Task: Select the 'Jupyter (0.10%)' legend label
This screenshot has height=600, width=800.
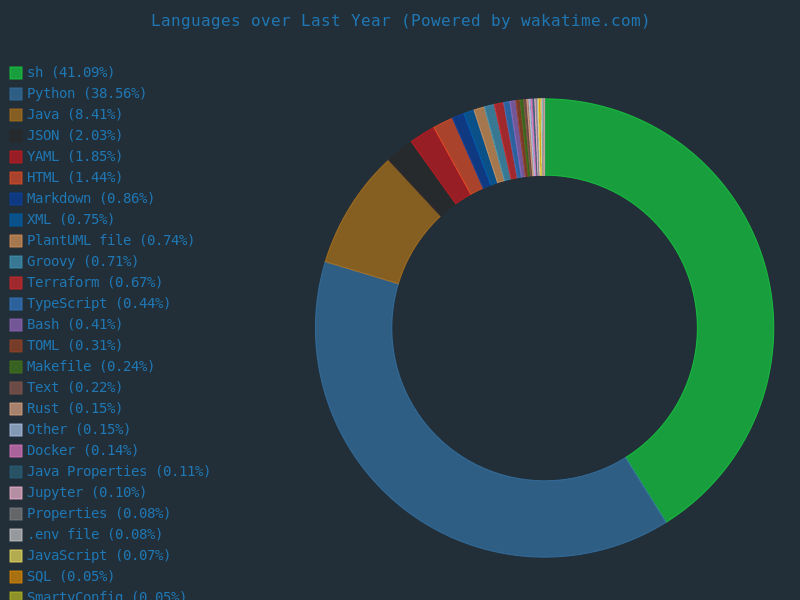Action: (x=87, y=492)
